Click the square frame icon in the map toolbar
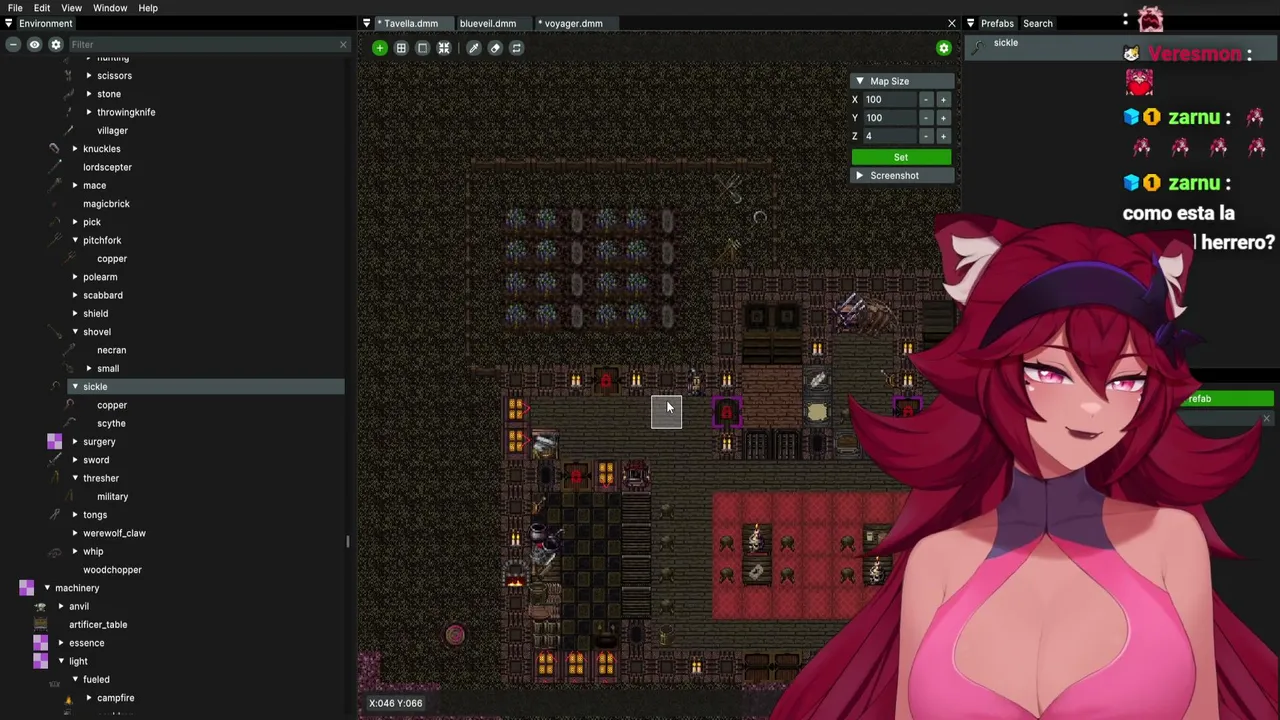 click(x=422, y=48)
